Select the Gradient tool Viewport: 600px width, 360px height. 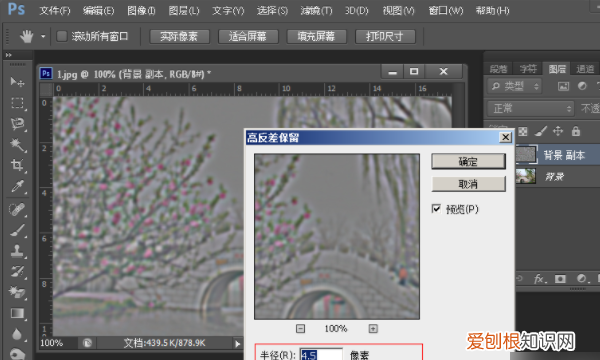17,313
